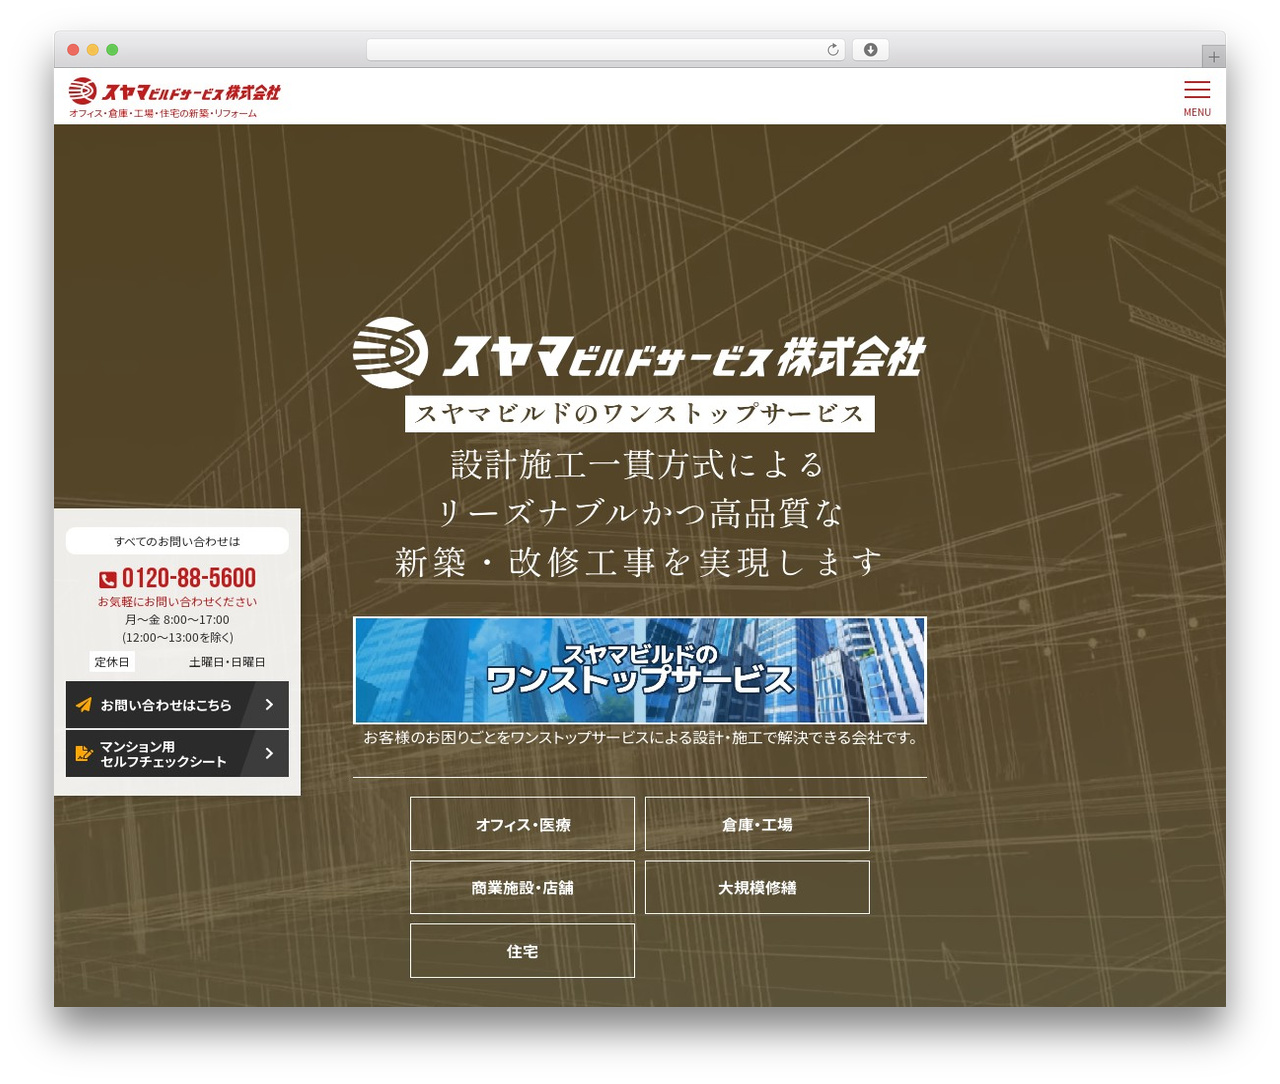Click chevron on マンション用セルフチェックシート button
The image size is (1280, 1084).
tap(269, 753)
